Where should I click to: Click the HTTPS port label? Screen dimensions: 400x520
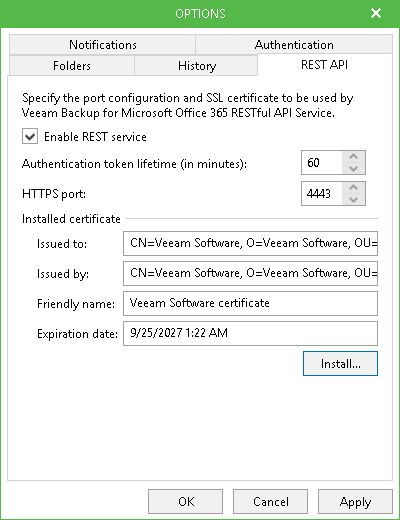(54, 194)
